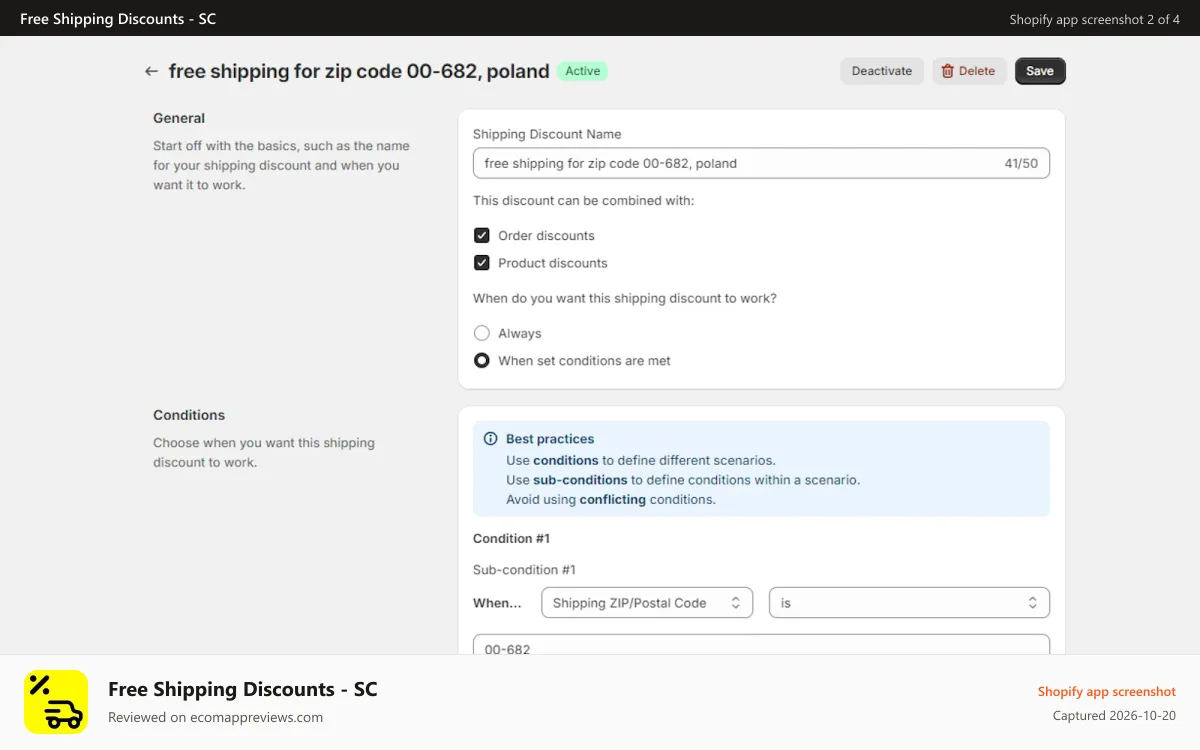Image resolution: width=1200 pixels, height=750 pixels.
Task: Open the Shipping ZIP/Postal Code dropdown
Action: pos(647,603)
